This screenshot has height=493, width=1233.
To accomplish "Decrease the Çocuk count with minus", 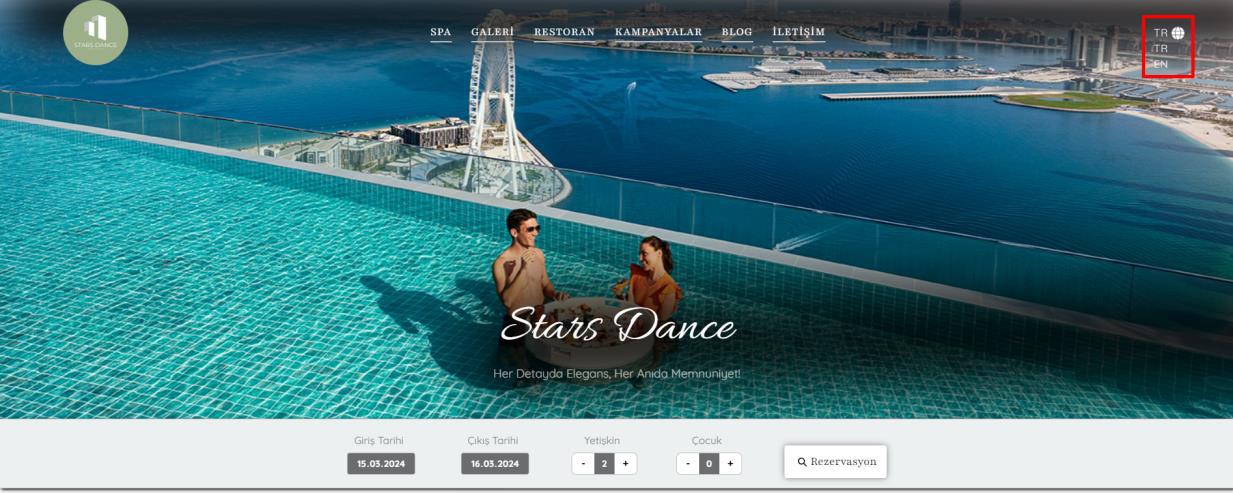I will coord(687,464).
